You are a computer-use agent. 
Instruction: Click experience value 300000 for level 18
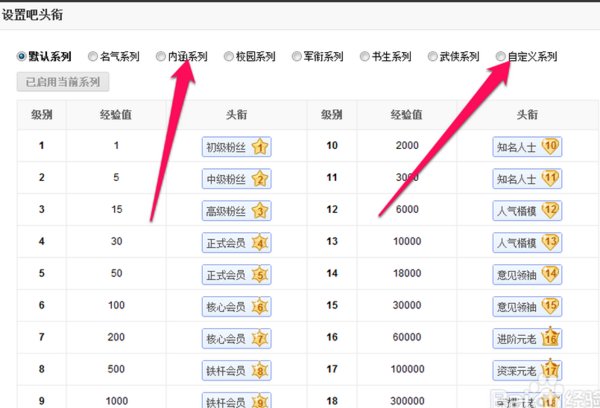(408, 401)
